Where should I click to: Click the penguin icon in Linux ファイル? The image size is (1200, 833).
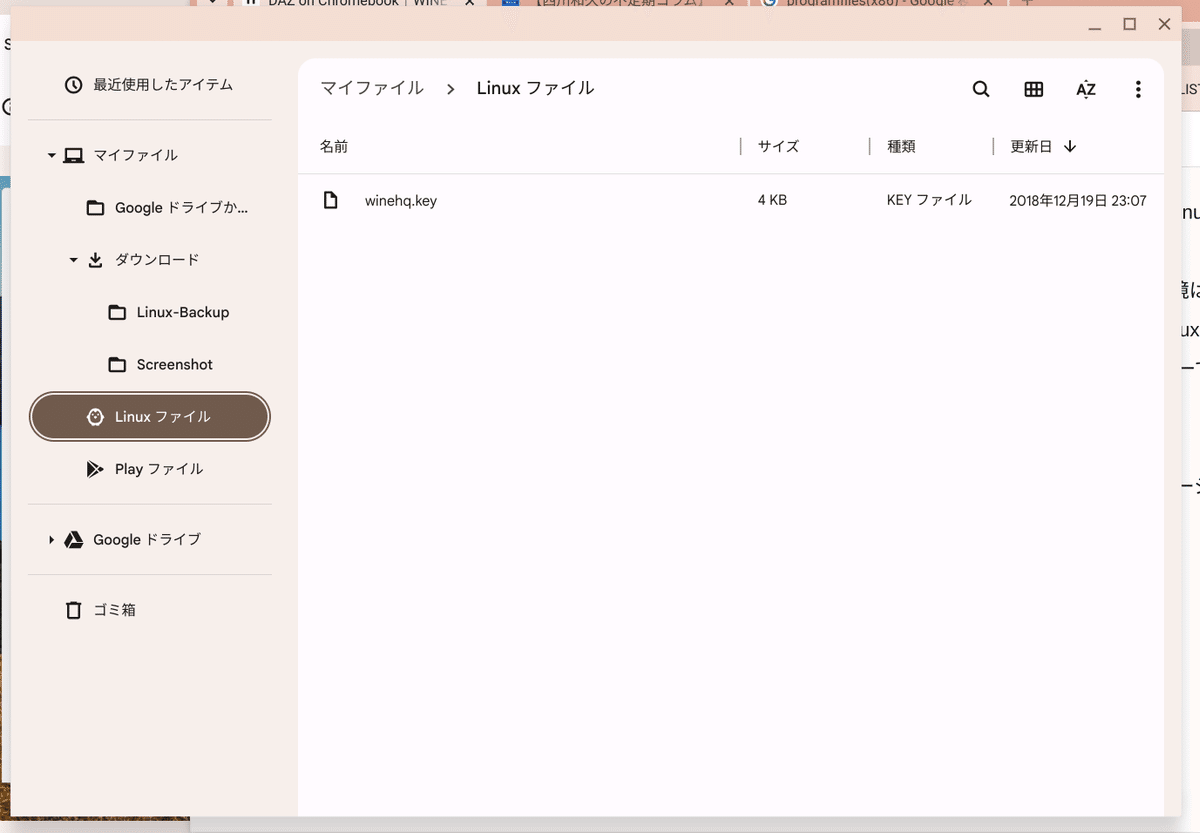click(95, 417)
